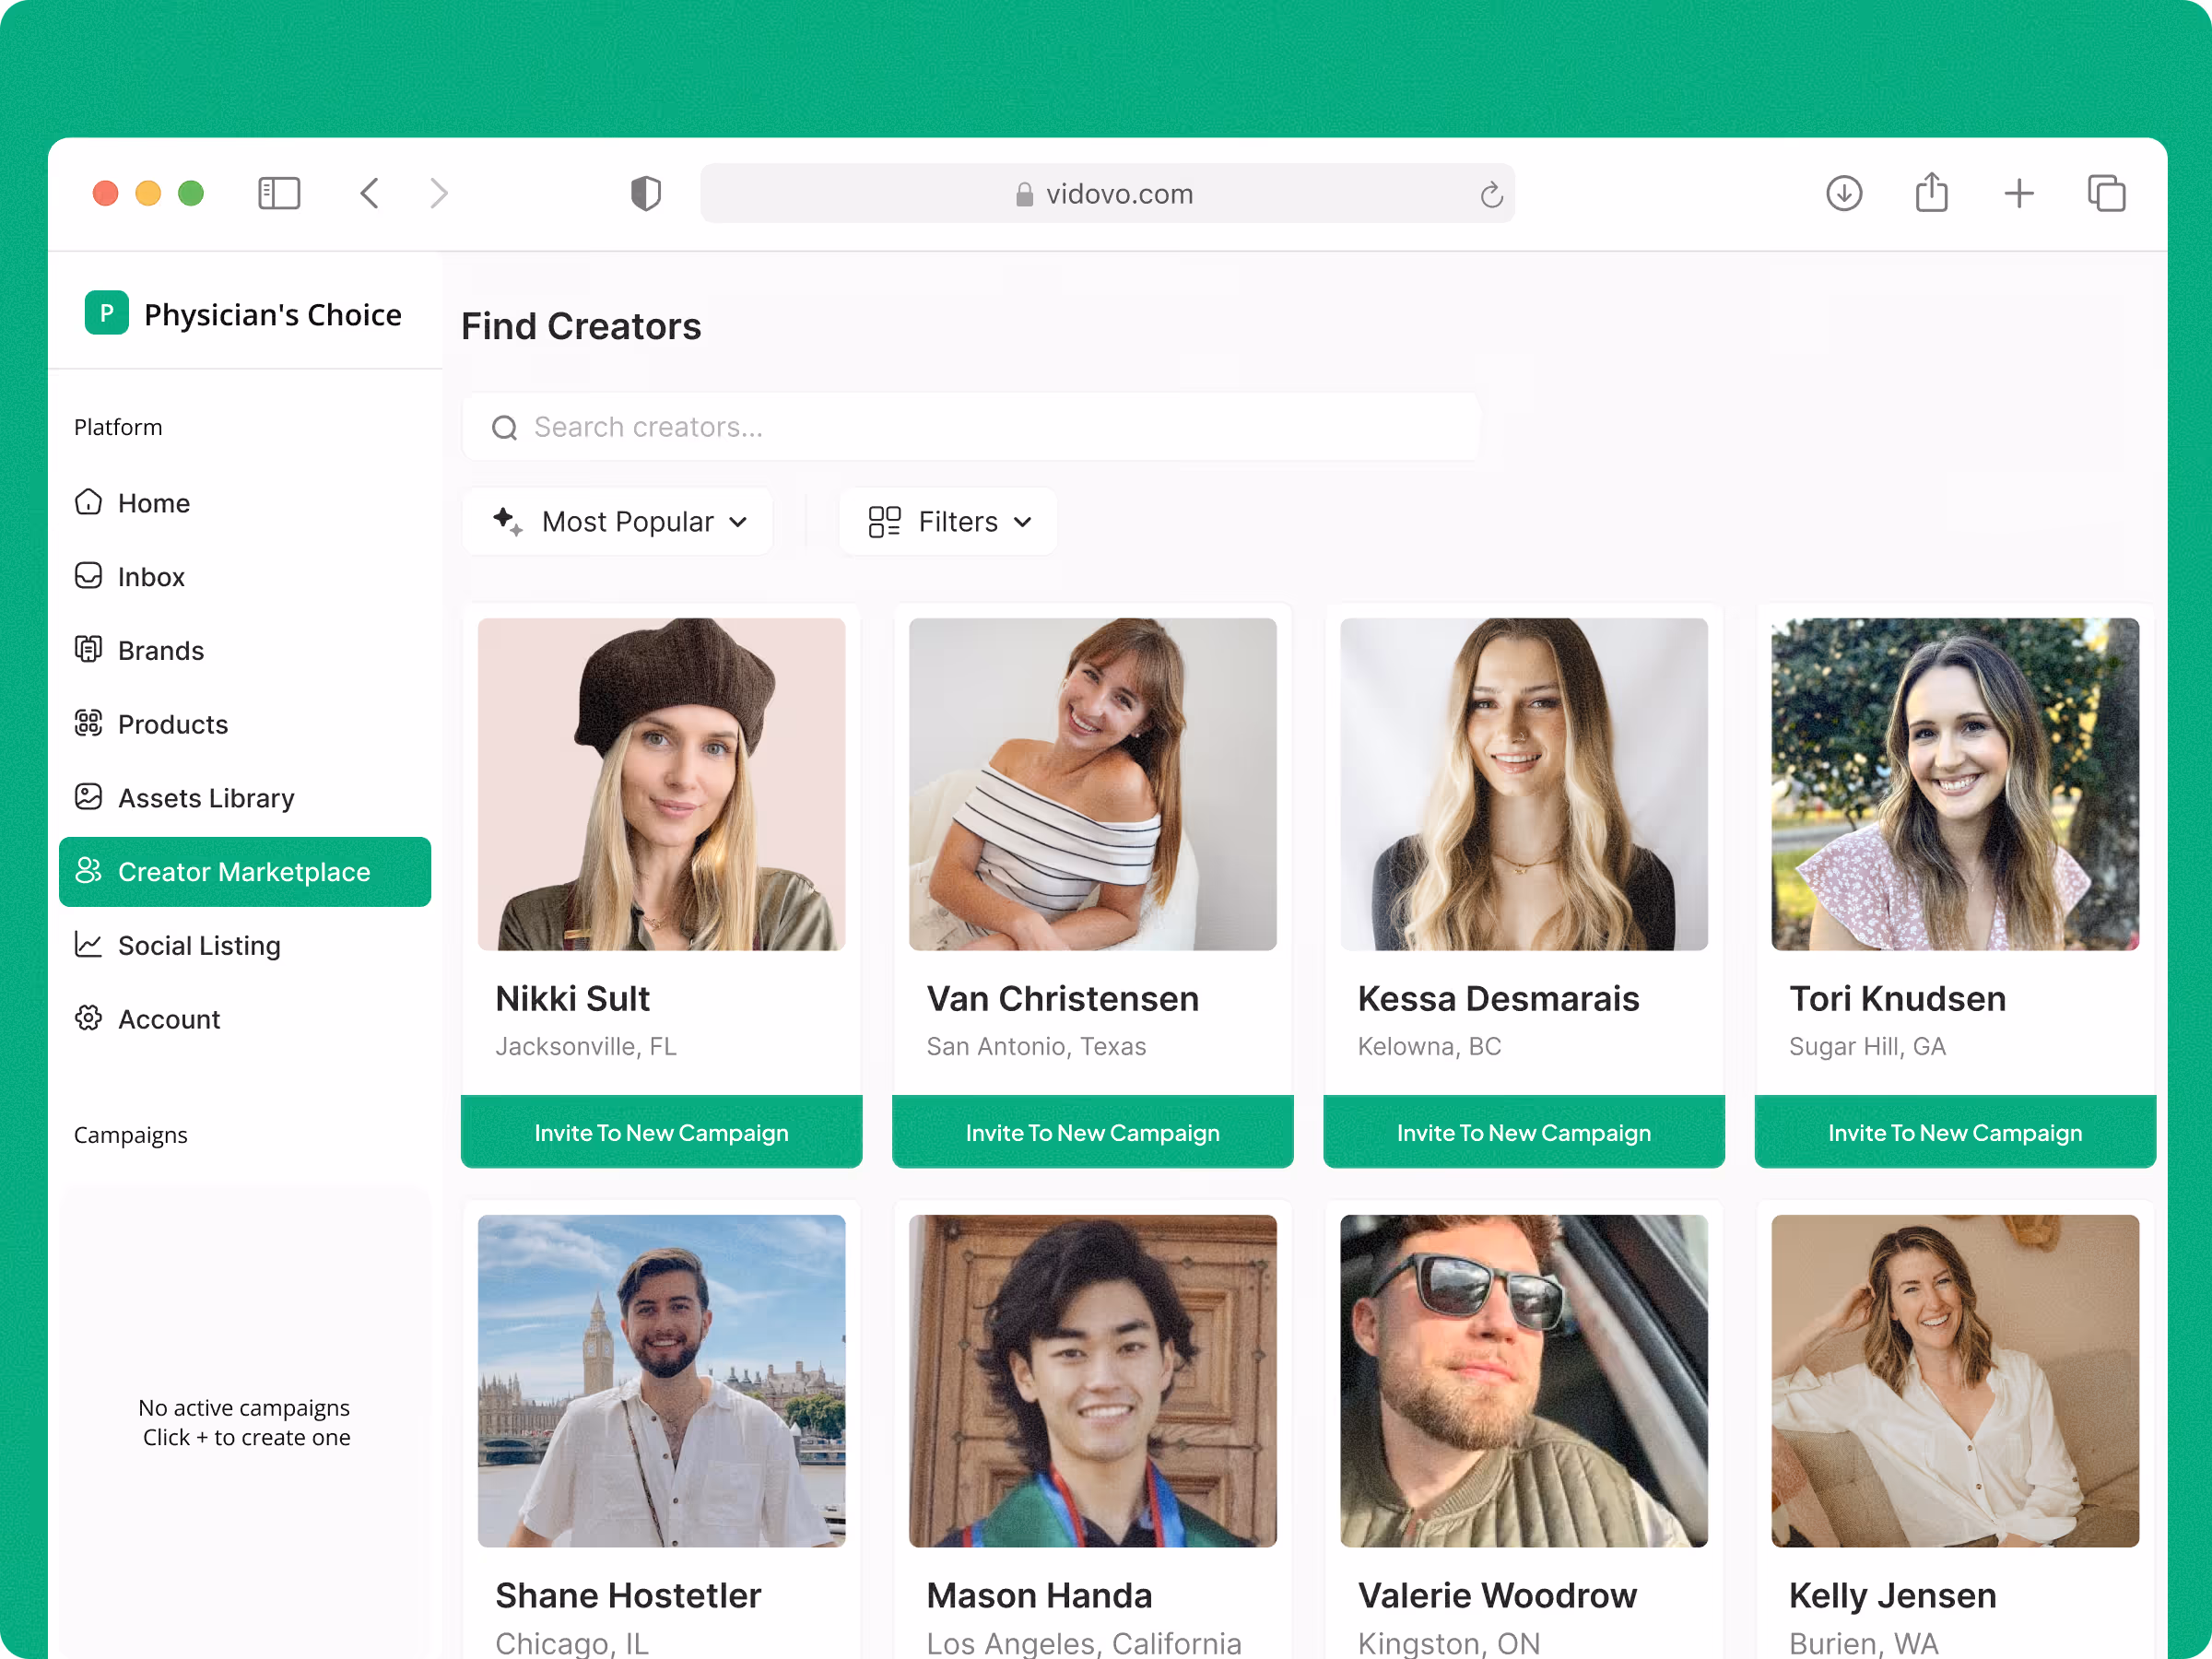
Task: Click the lock icon in address bar
Action: [1024, 194]
